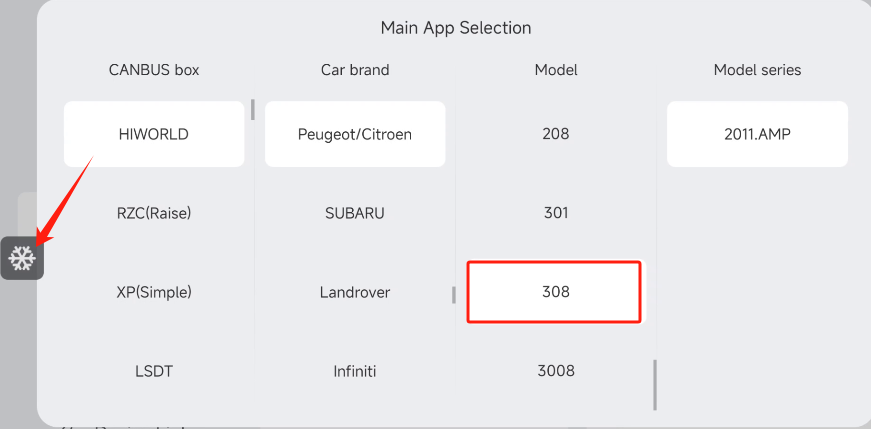Click the CANBUS box column scrollbar
Image resolution: width=871 pixels, height=429 pixels.
click(x=253, y=108)
